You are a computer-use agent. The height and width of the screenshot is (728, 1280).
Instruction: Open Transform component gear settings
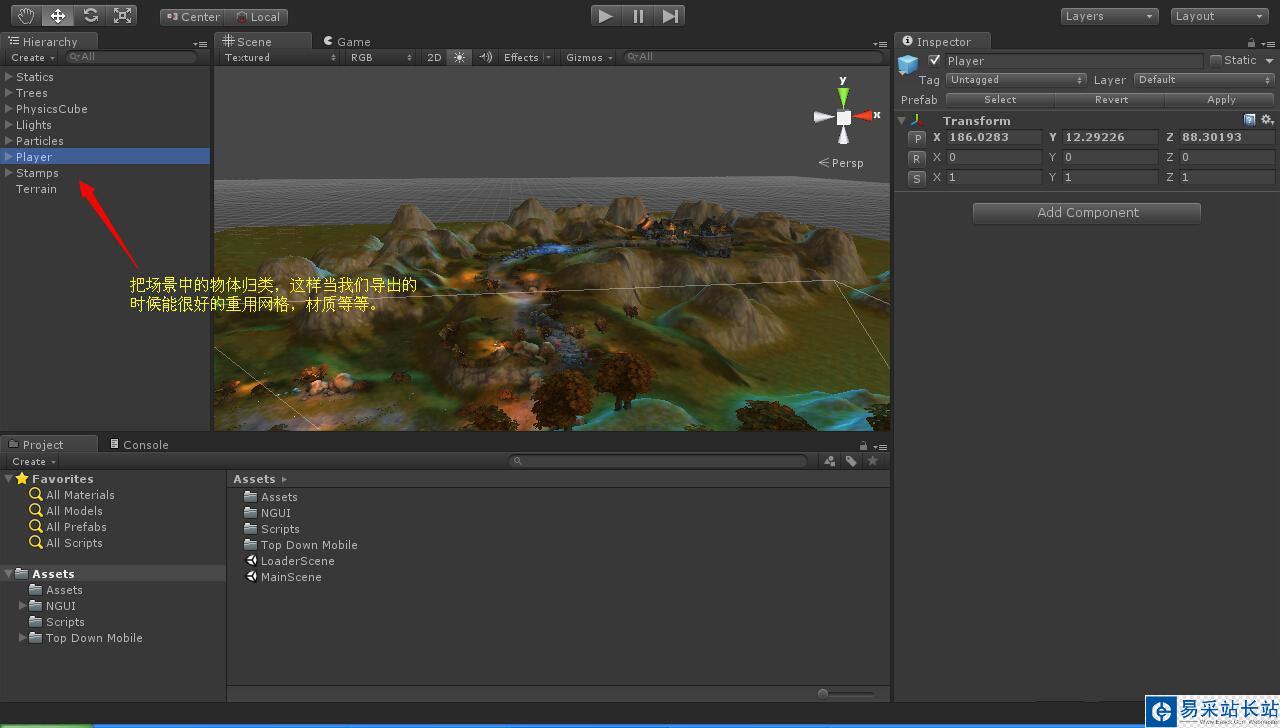click(1267, 120)
